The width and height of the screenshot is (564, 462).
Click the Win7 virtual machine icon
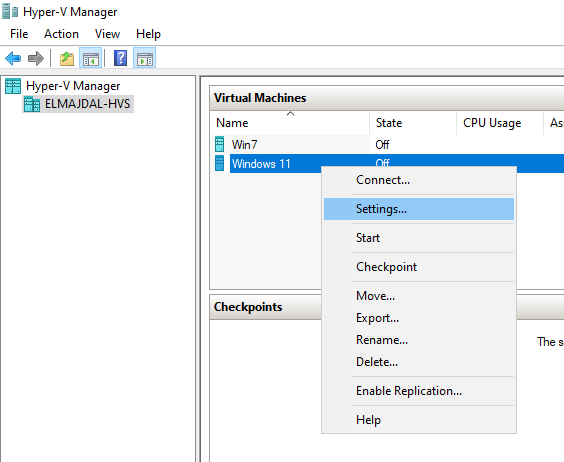coord(219,144)
